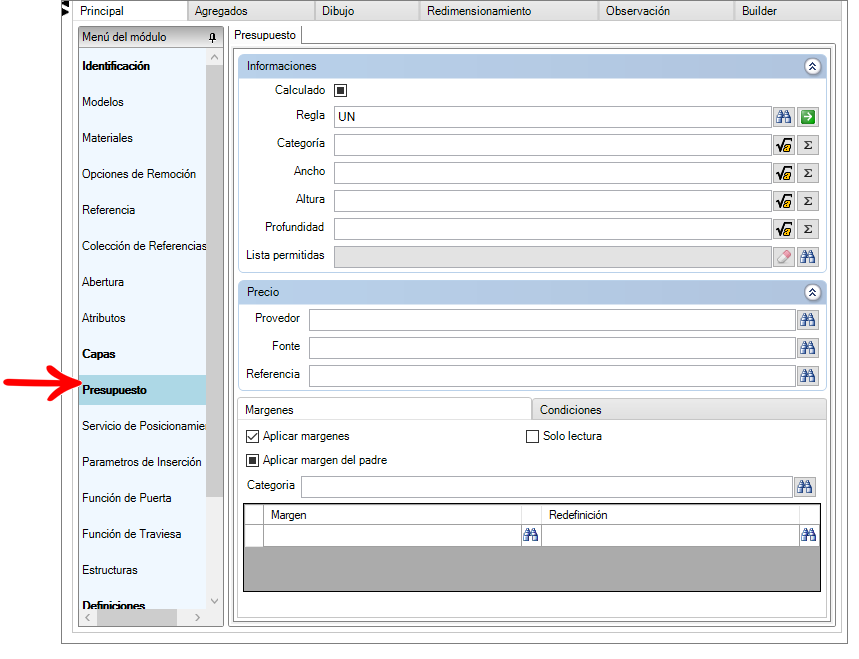Screen dimensions: 859x659
Task: Click module menu scroll left arrow
Action: pyautogui.click(x=88, y=617)
